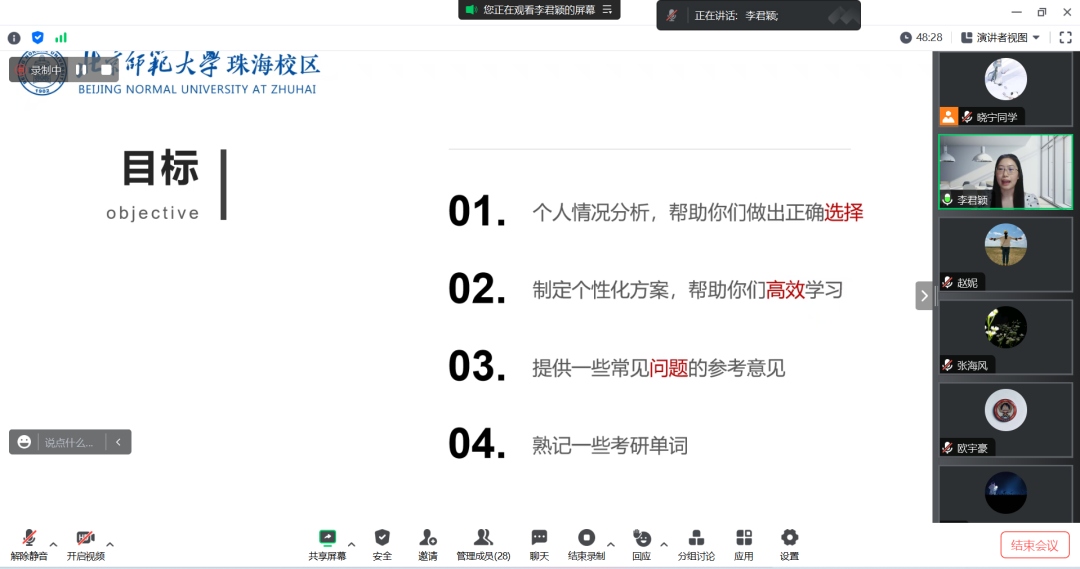Viewport: 1080px width, 569px height.
Task: Collapse quick chat box arrow
Action: coord(118,442)
